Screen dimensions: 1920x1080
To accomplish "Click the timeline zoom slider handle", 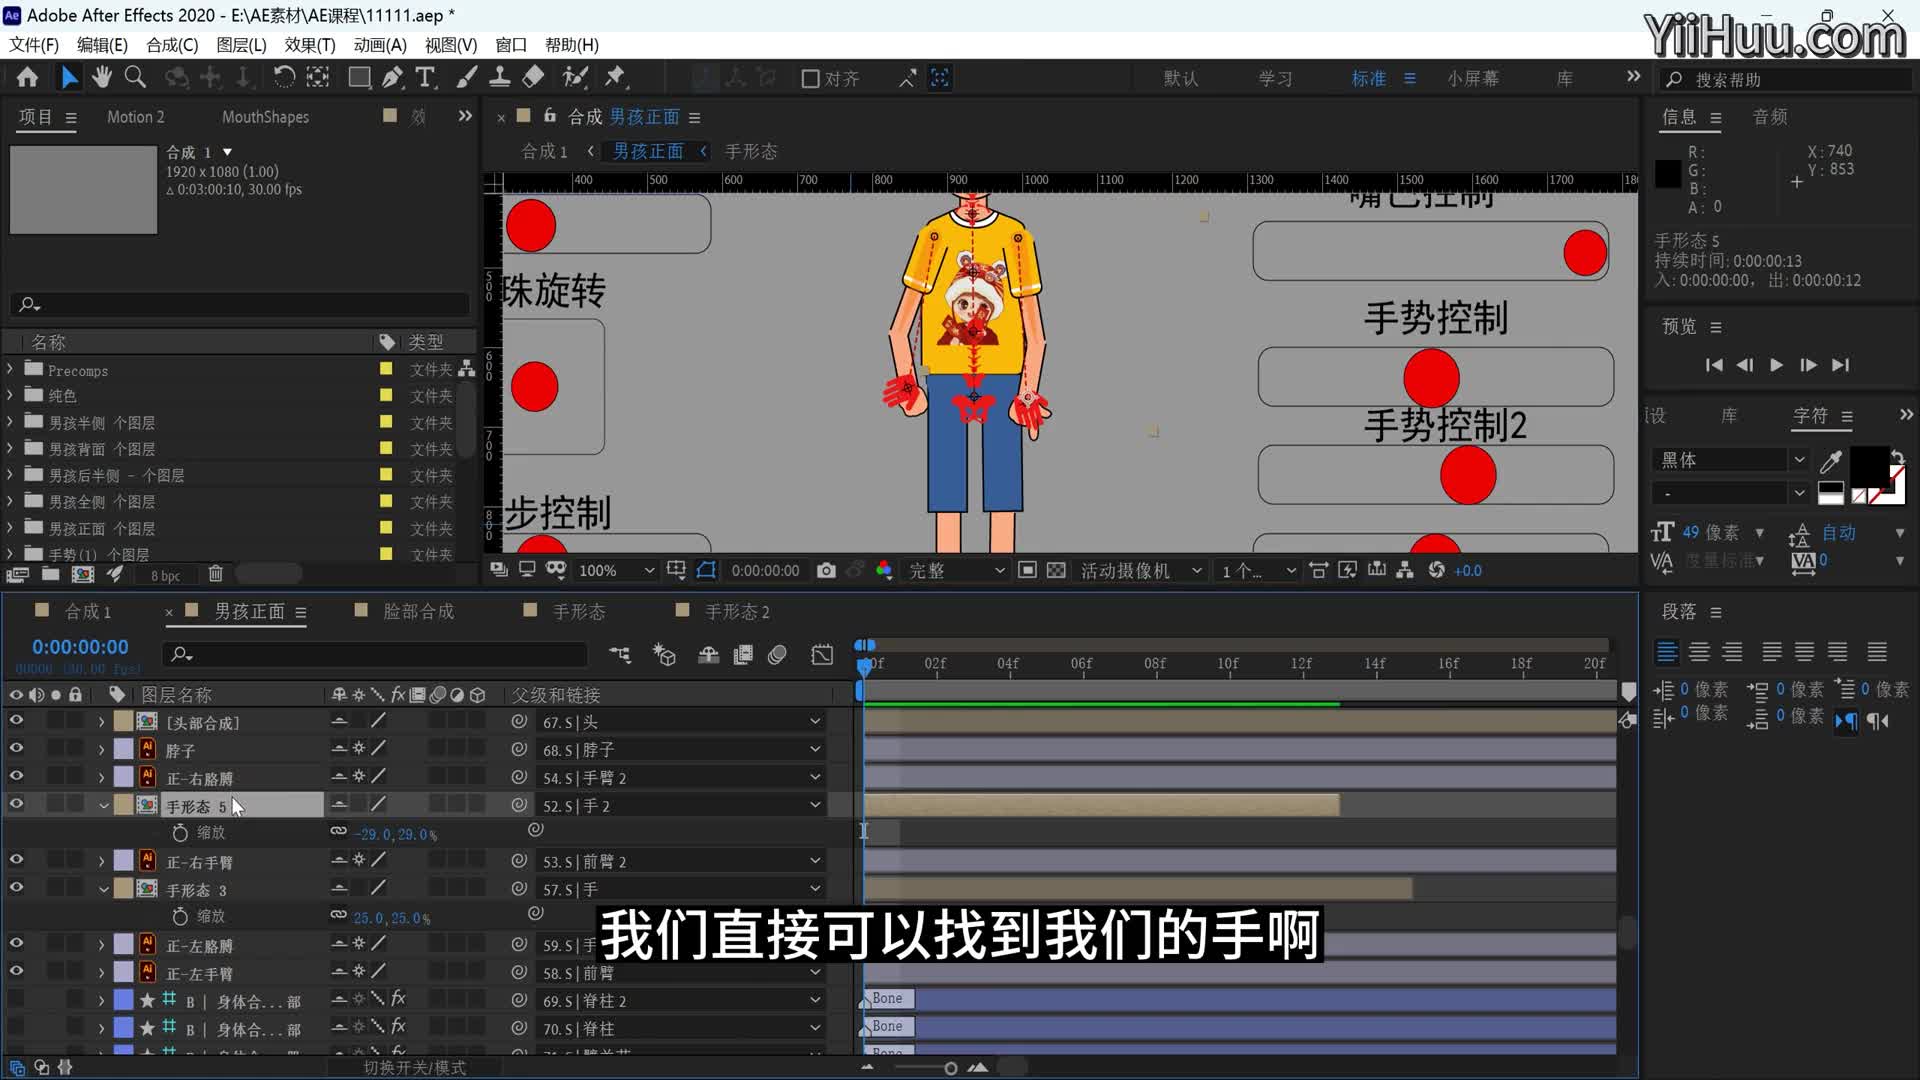I will click(950, 1068).
